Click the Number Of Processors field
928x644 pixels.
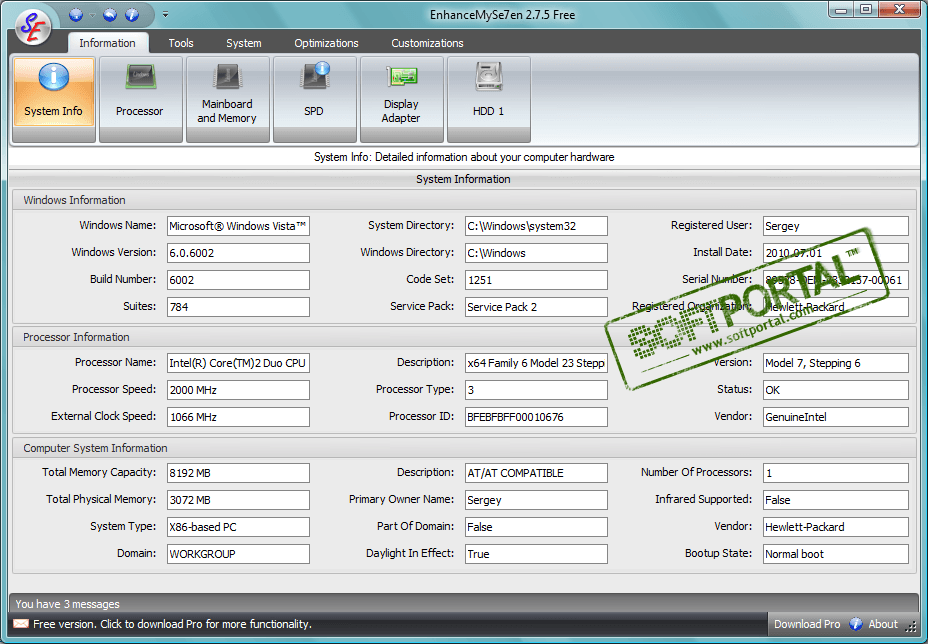coord(836,473)
